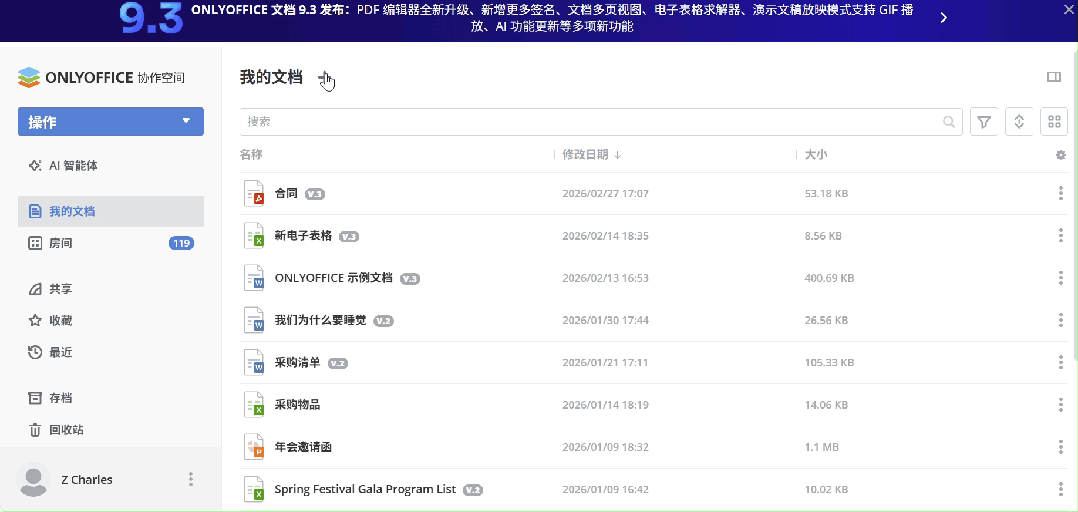Click document icon for 采购清单

tap(254, 362)
